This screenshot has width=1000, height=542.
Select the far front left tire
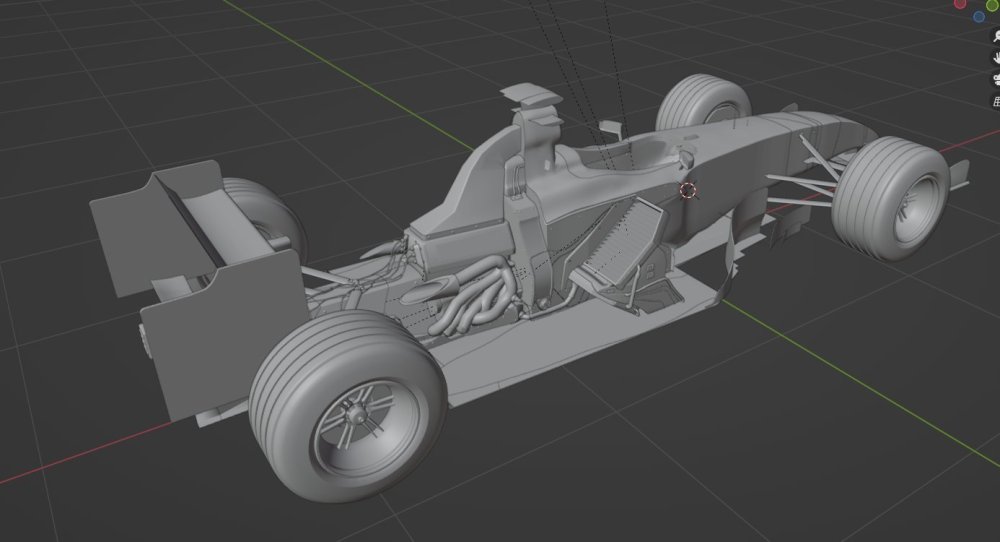click(702, 102)
